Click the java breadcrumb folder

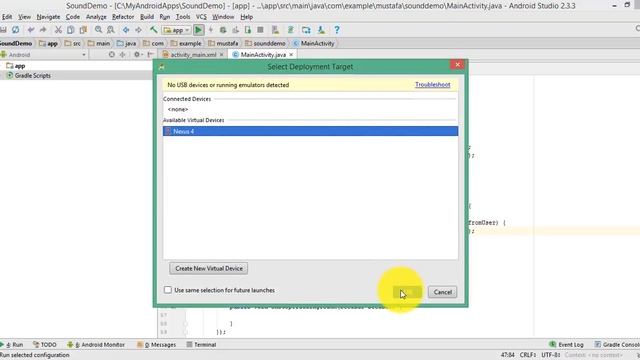[x=127, y=43]
